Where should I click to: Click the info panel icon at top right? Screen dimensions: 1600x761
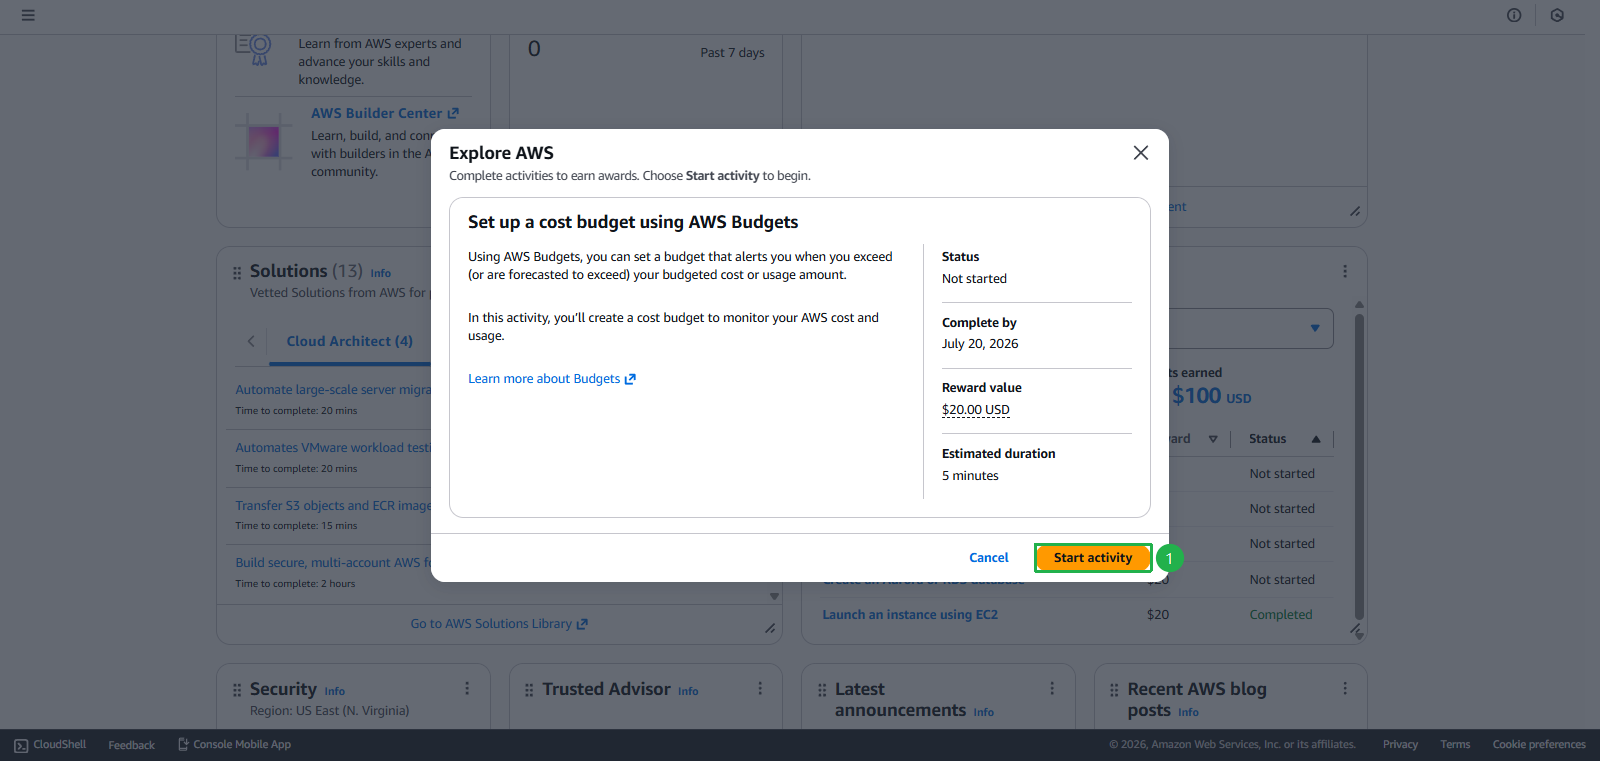[x=1514, y=15]
